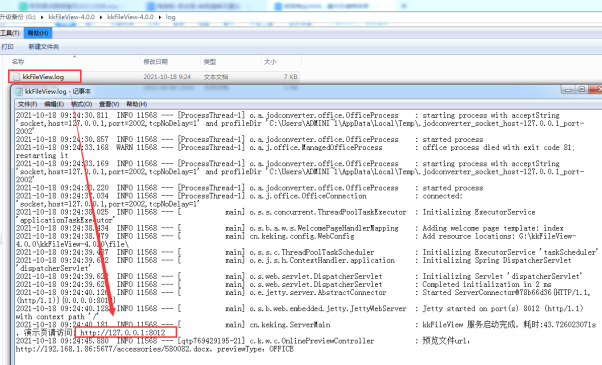The width and height of the screenshot is (602, 365).
Task: Click the 文本文档 type cell
Action: coord(216,77)
